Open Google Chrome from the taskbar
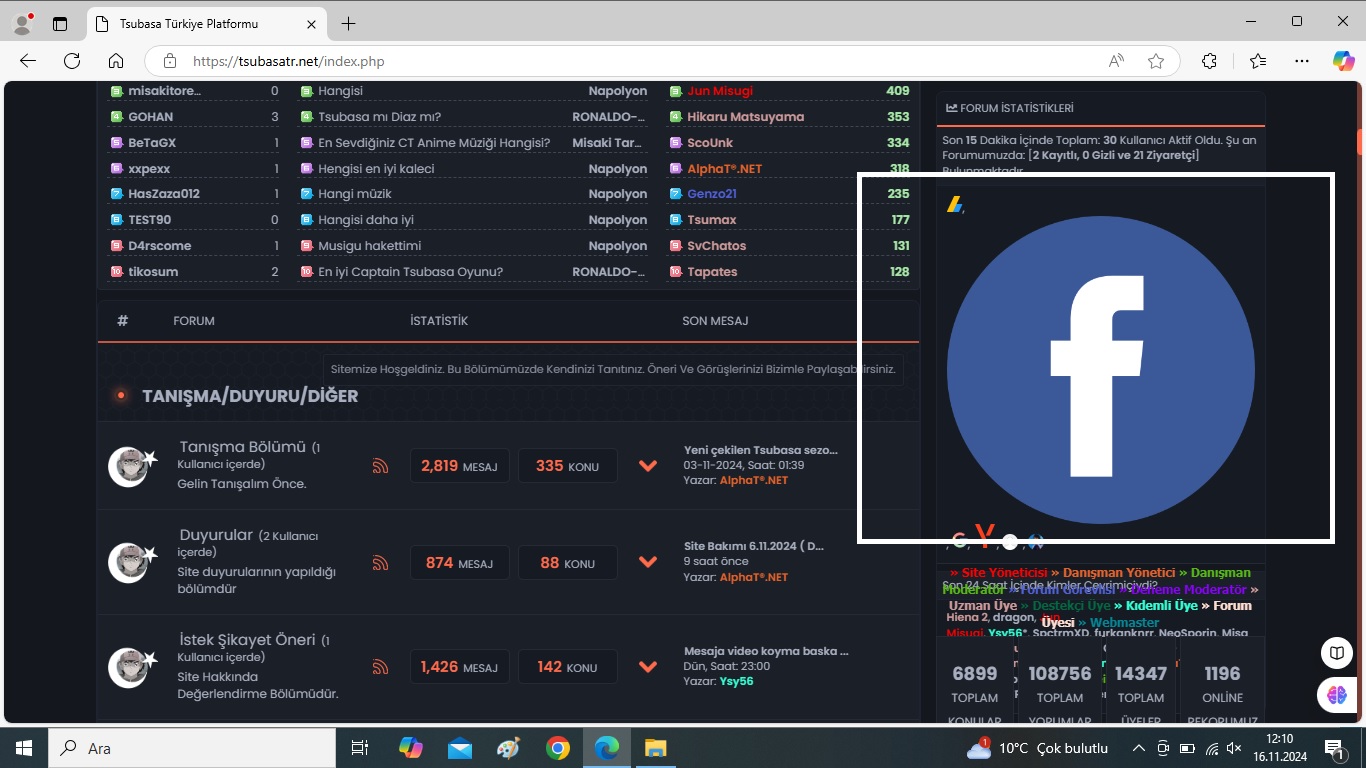The height and width of the screenshot is (768, 1366). pyautogui.click(x=558, y=748)
